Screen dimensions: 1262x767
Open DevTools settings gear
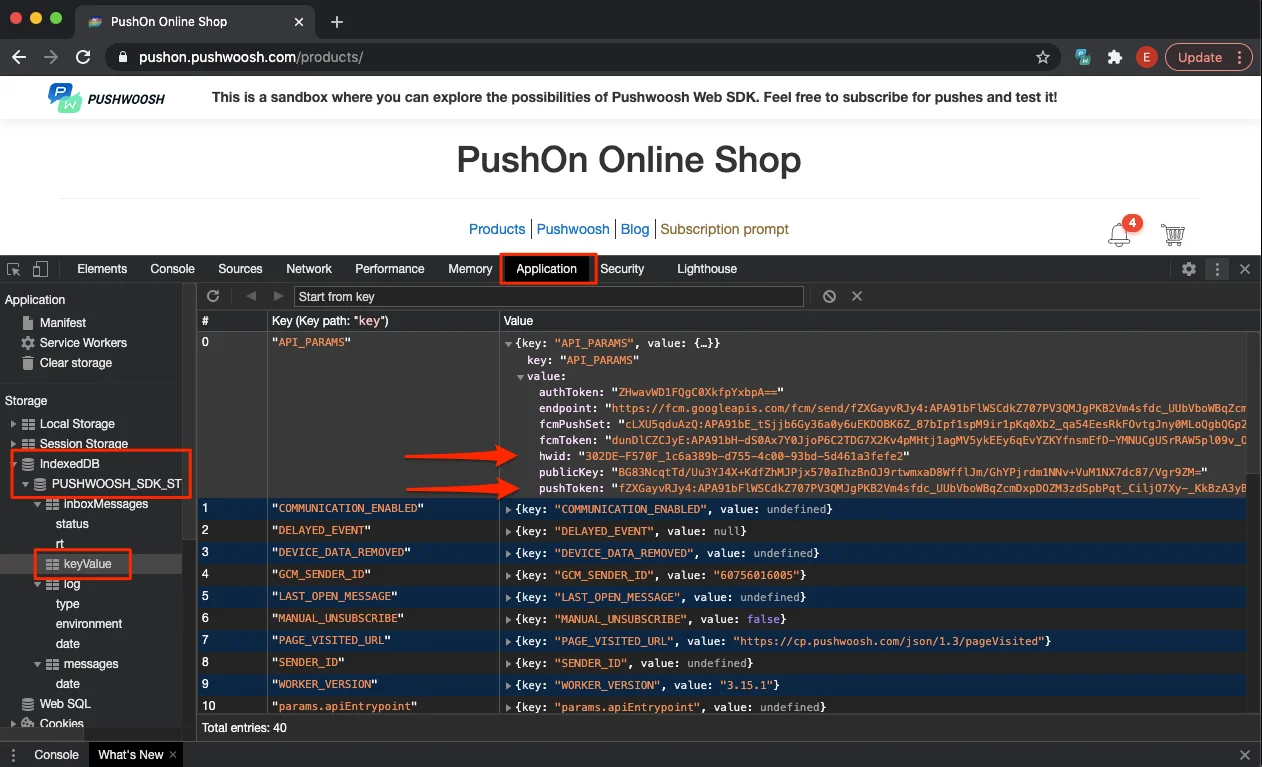(x=1189, y=268)
